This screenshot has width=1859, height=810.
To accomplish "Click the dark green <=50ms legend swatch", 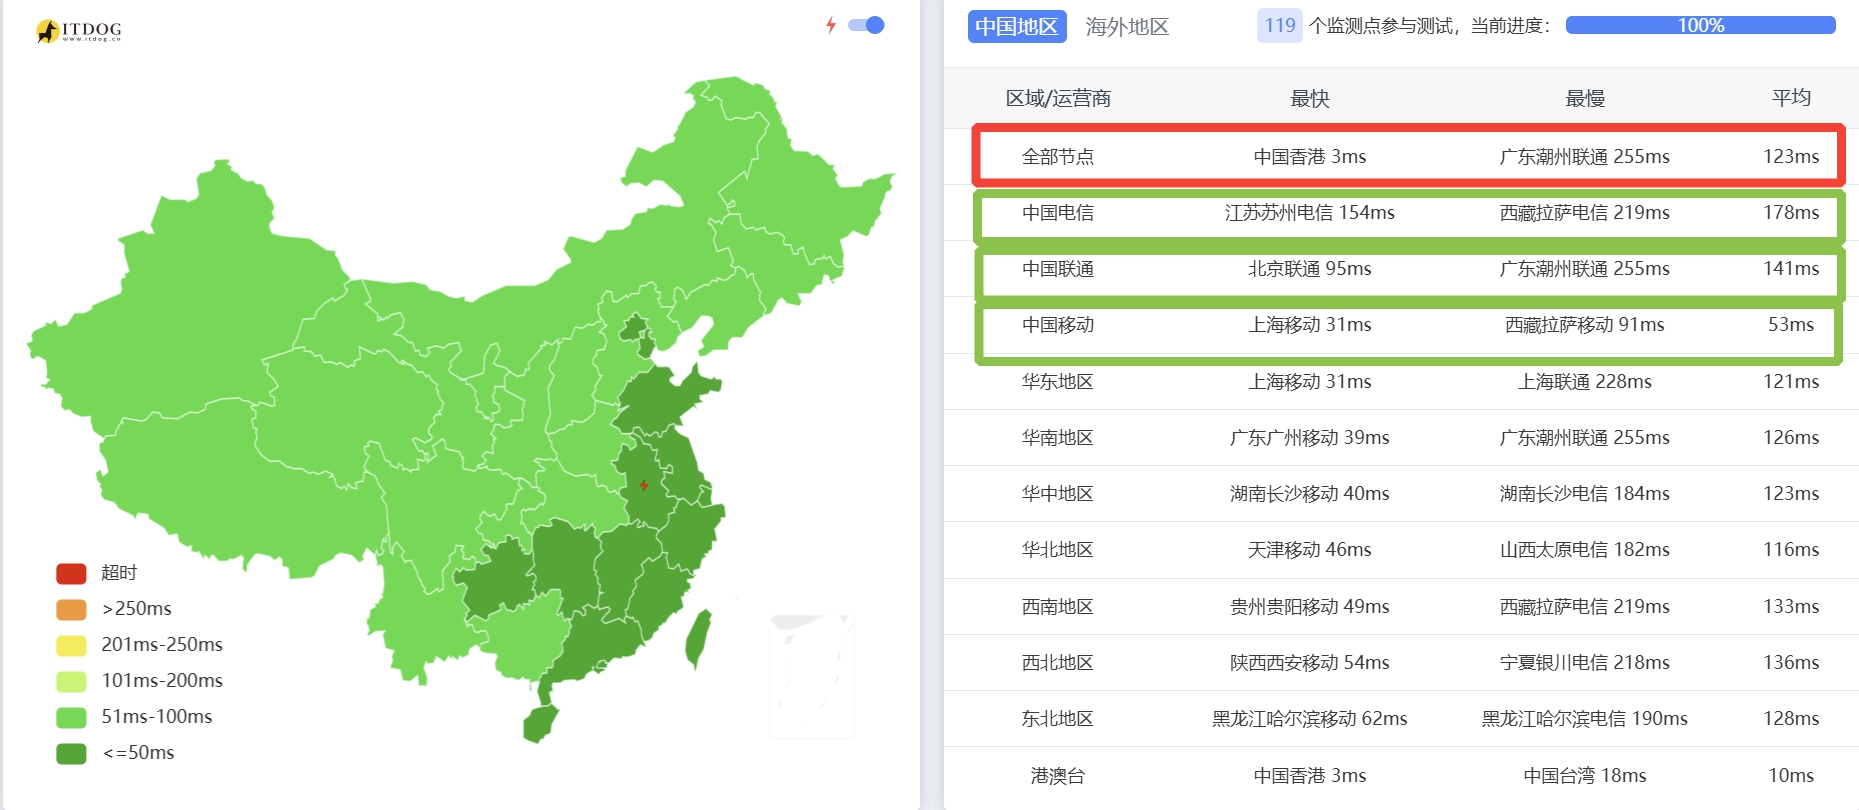I will point(71,753).
